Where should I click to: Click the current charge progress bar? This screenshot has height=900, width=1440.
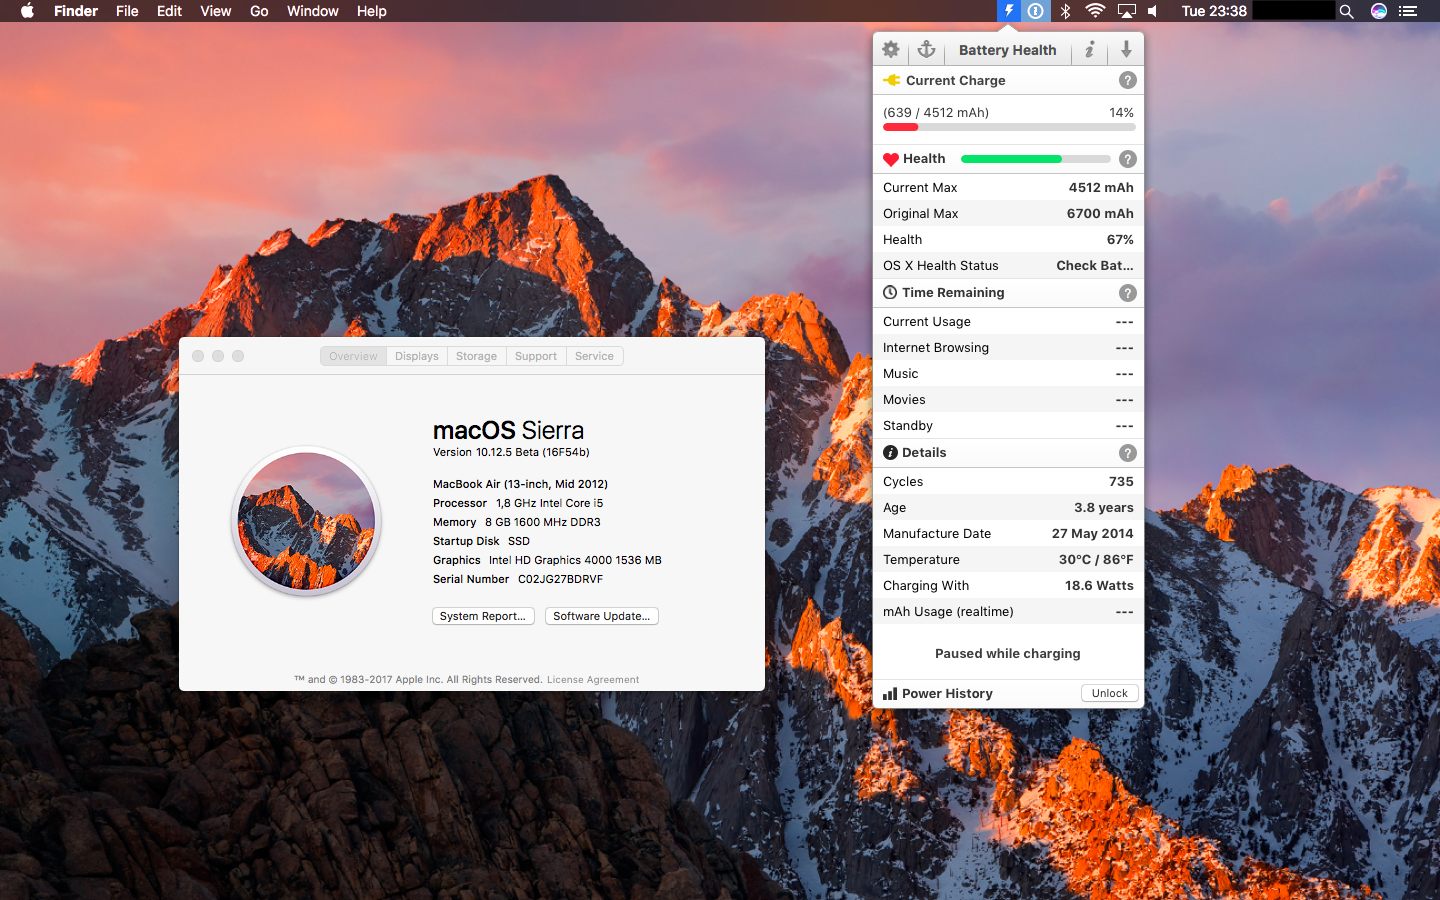(1008, 127)
